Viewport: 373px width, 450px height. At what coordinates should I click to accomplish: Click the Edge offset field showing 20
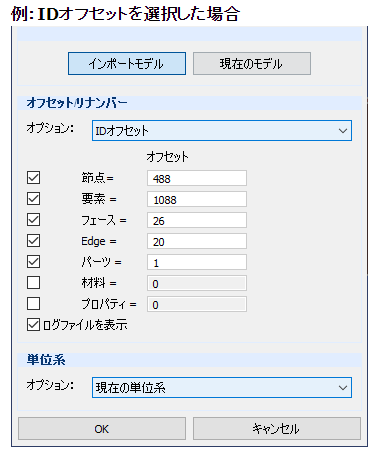pos(197,241)
